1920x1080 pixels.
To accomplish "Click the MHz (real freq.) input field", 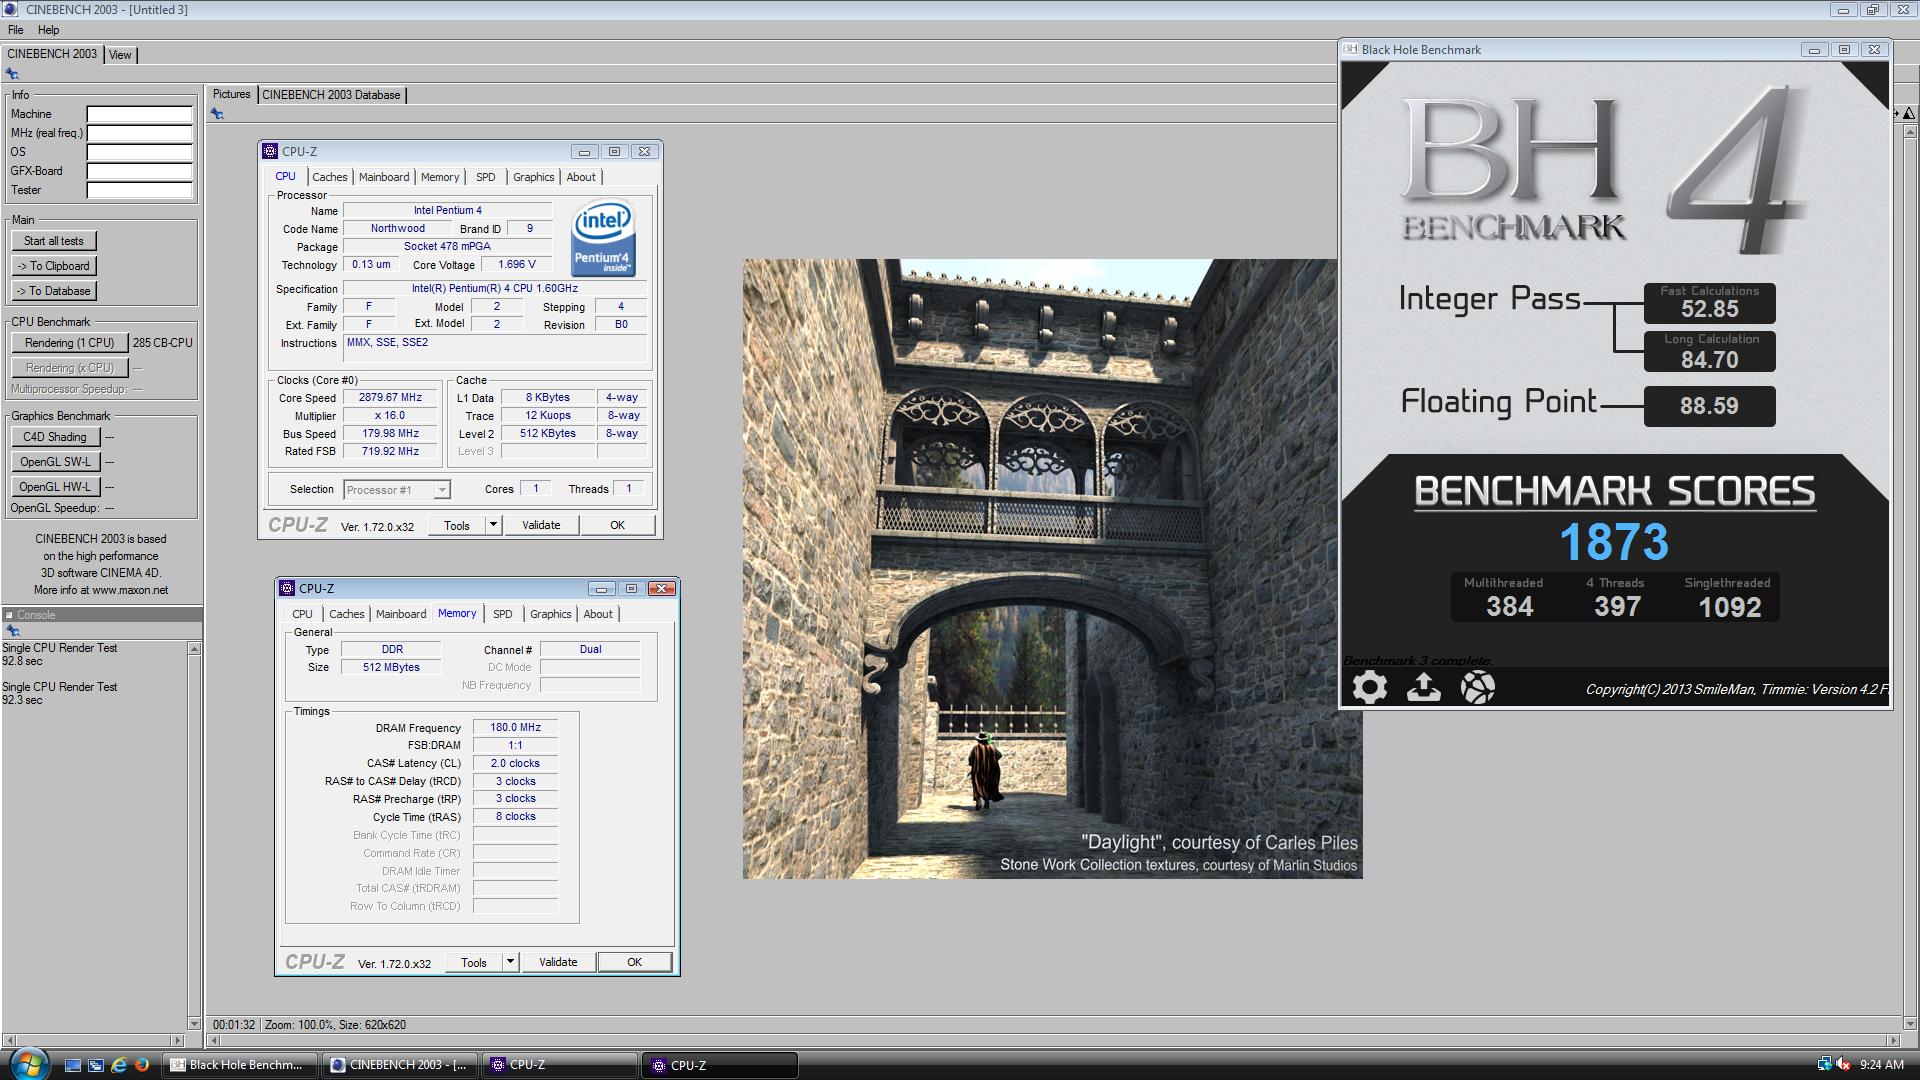I will [x=139, y=133].
